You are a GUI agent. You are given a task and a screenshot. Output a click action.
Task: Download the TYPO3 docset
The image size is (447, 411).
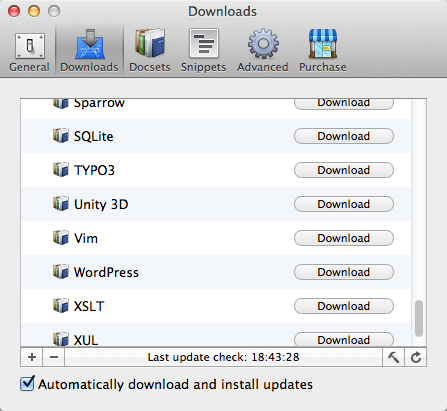point(344,170)
